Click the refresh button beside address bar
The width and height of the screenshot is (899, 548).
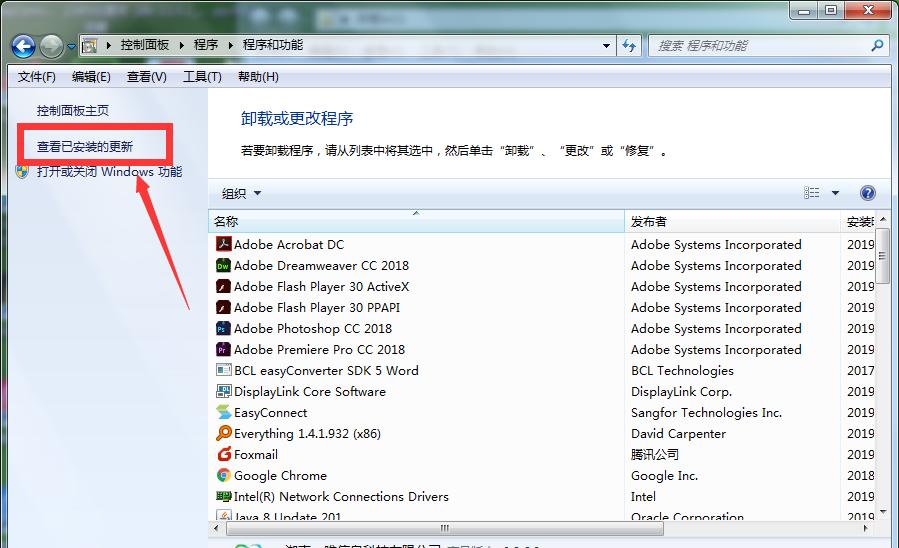(x=629, y=46)
